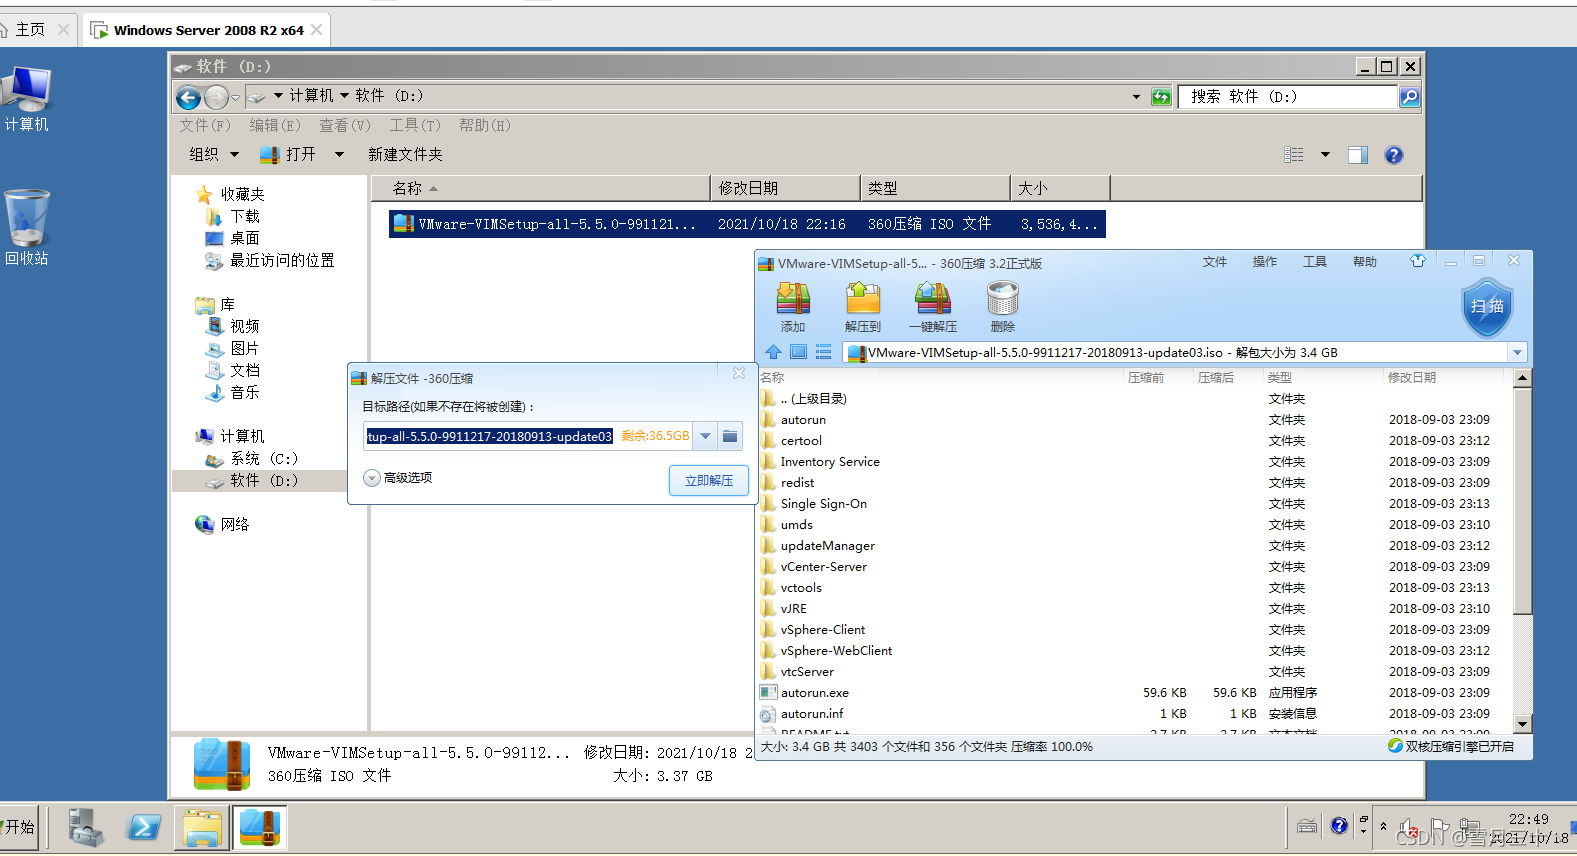The width and height of the screenshot is (1577, 856).
Task: Select 下载 in the navigation pane
Action: [233, 216]
